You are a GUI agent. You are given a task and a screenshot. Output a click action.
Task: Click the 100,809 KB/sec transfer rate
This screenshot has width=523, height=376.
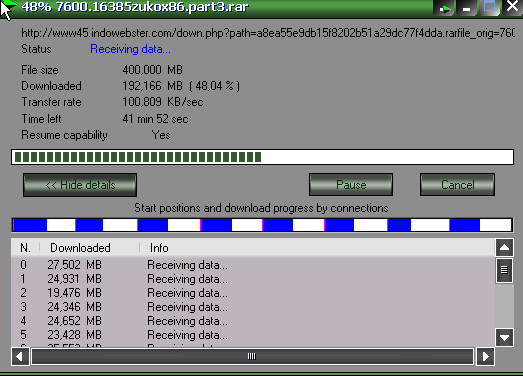click(x=163, y=102)
